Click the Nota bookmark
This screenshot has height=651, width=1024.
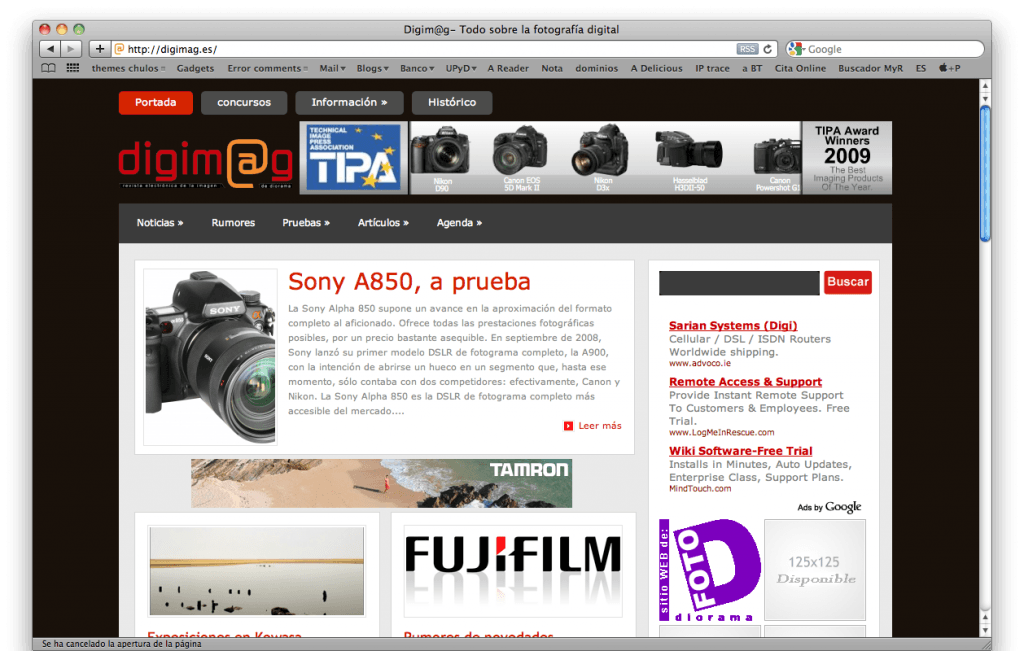552,68
